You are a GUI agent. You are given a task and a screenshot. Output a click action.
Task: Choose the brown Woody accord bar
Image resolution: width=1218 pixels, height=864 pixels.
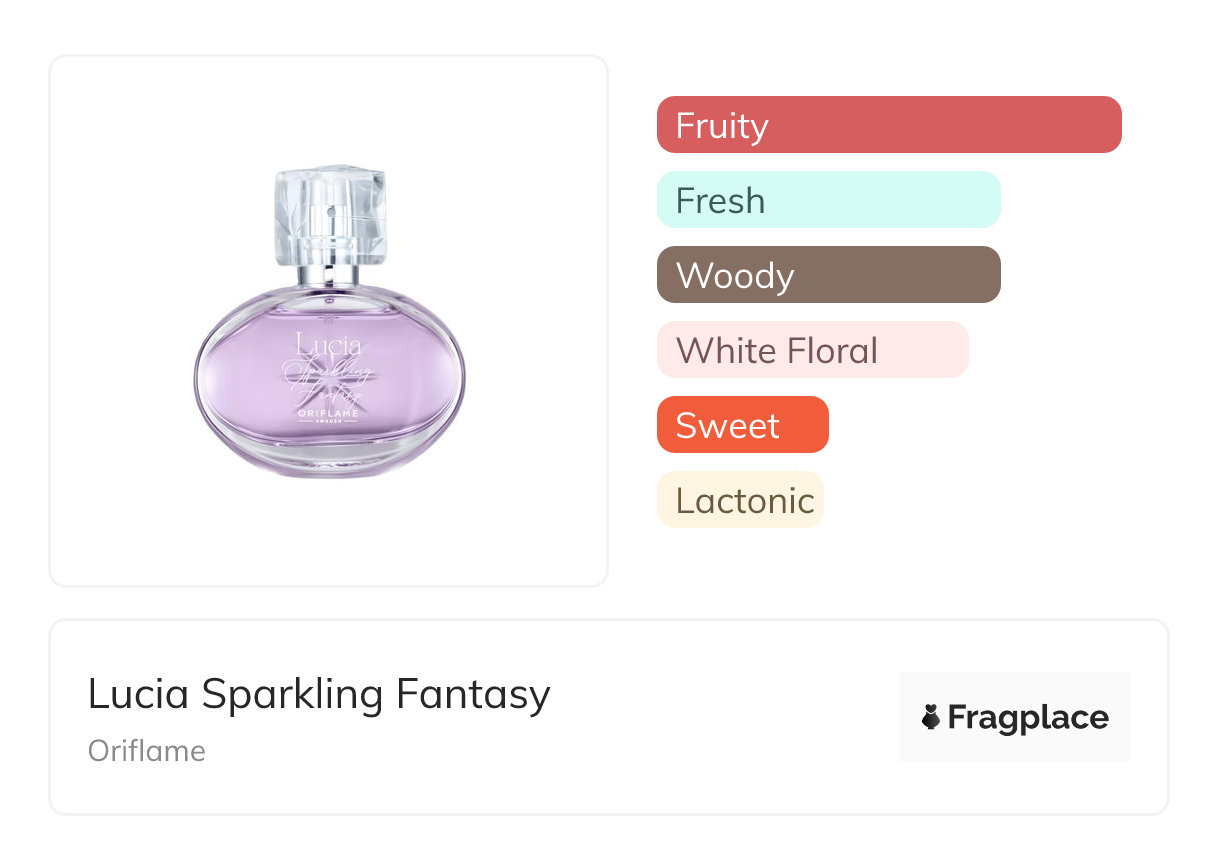828,275
